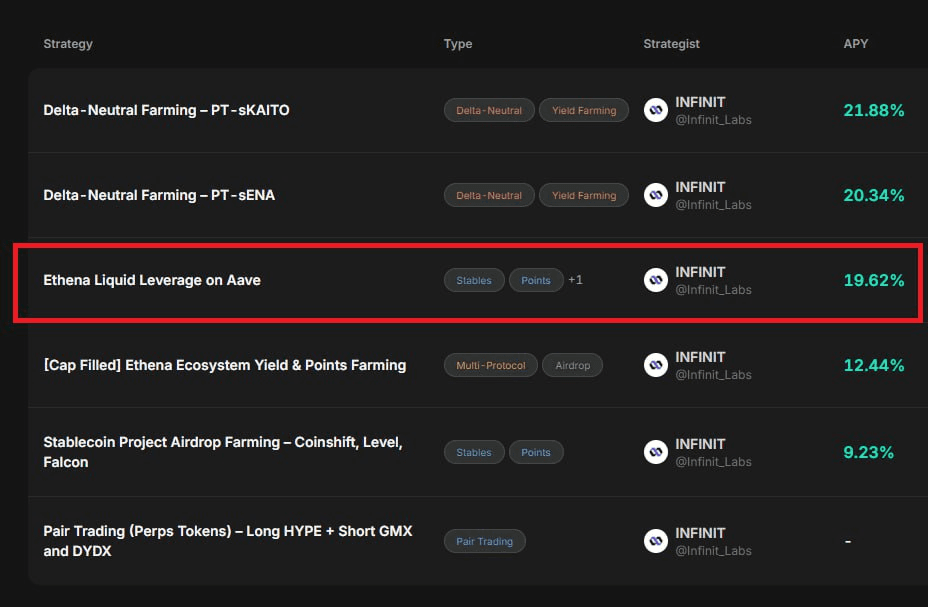Viewport: 928px width, 607px height.
Task: Open Ethena Liquid Leverage on Aave strategy
Action: pyautogui.click(x=152, y=281)
